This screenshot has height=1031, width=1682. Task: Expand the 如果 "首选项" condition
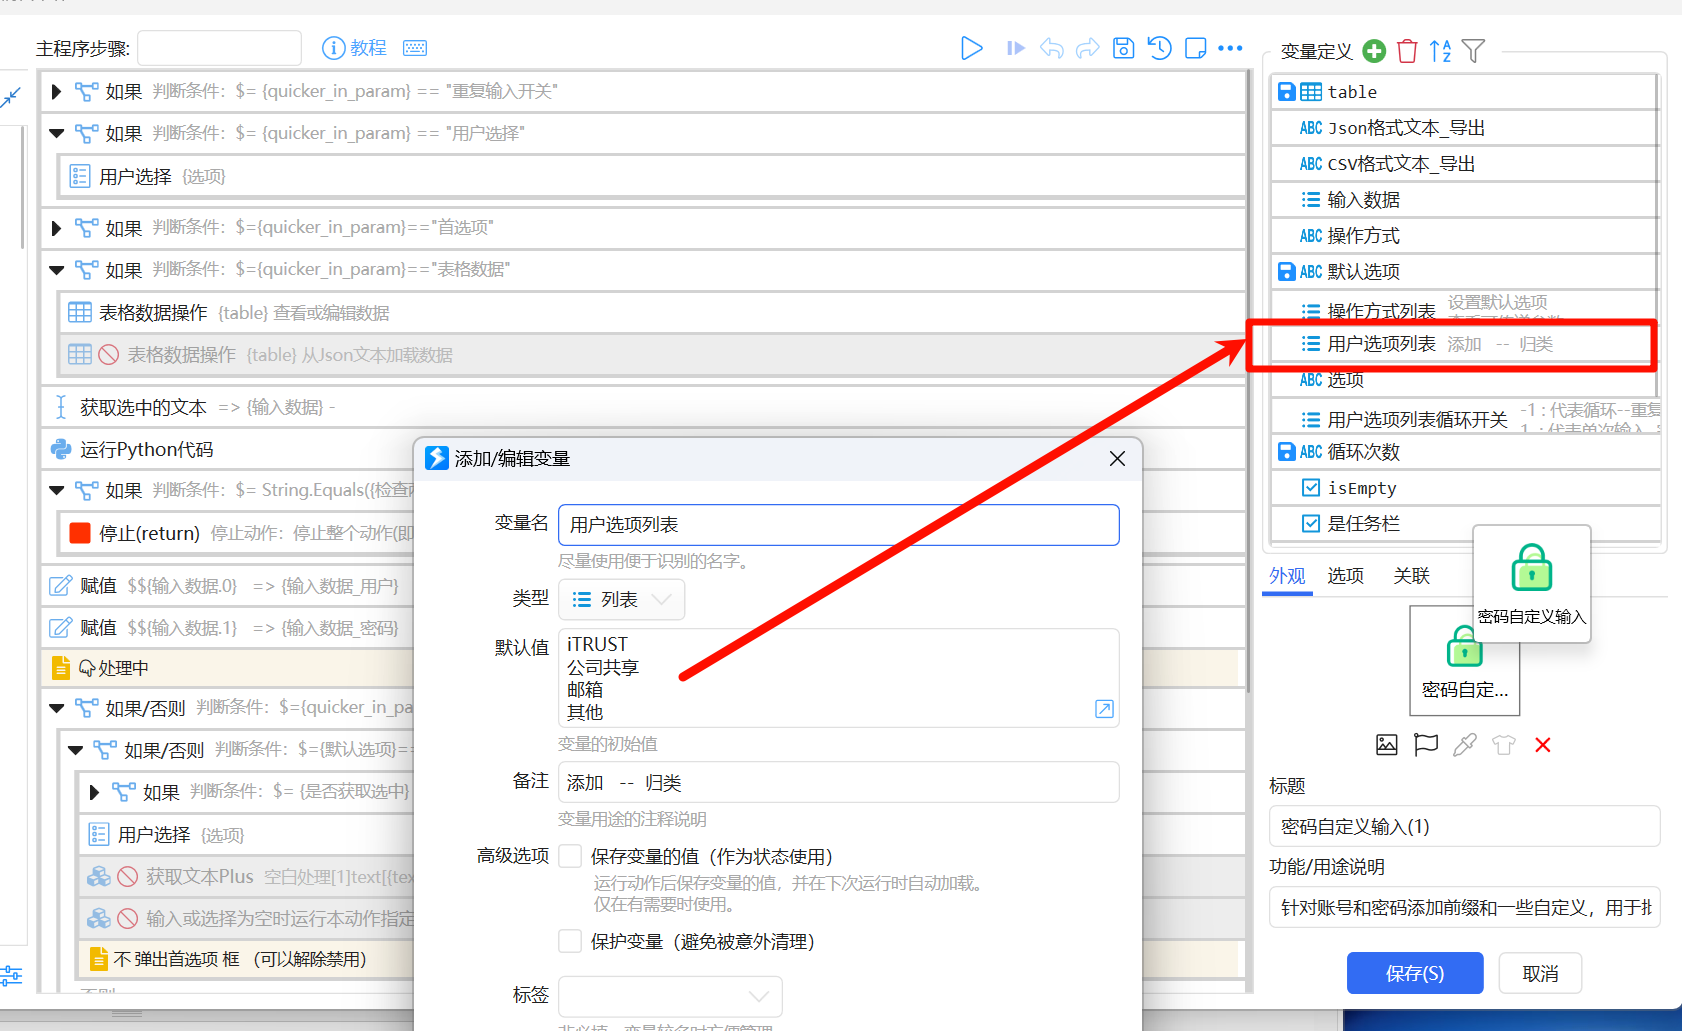point(57,228)
